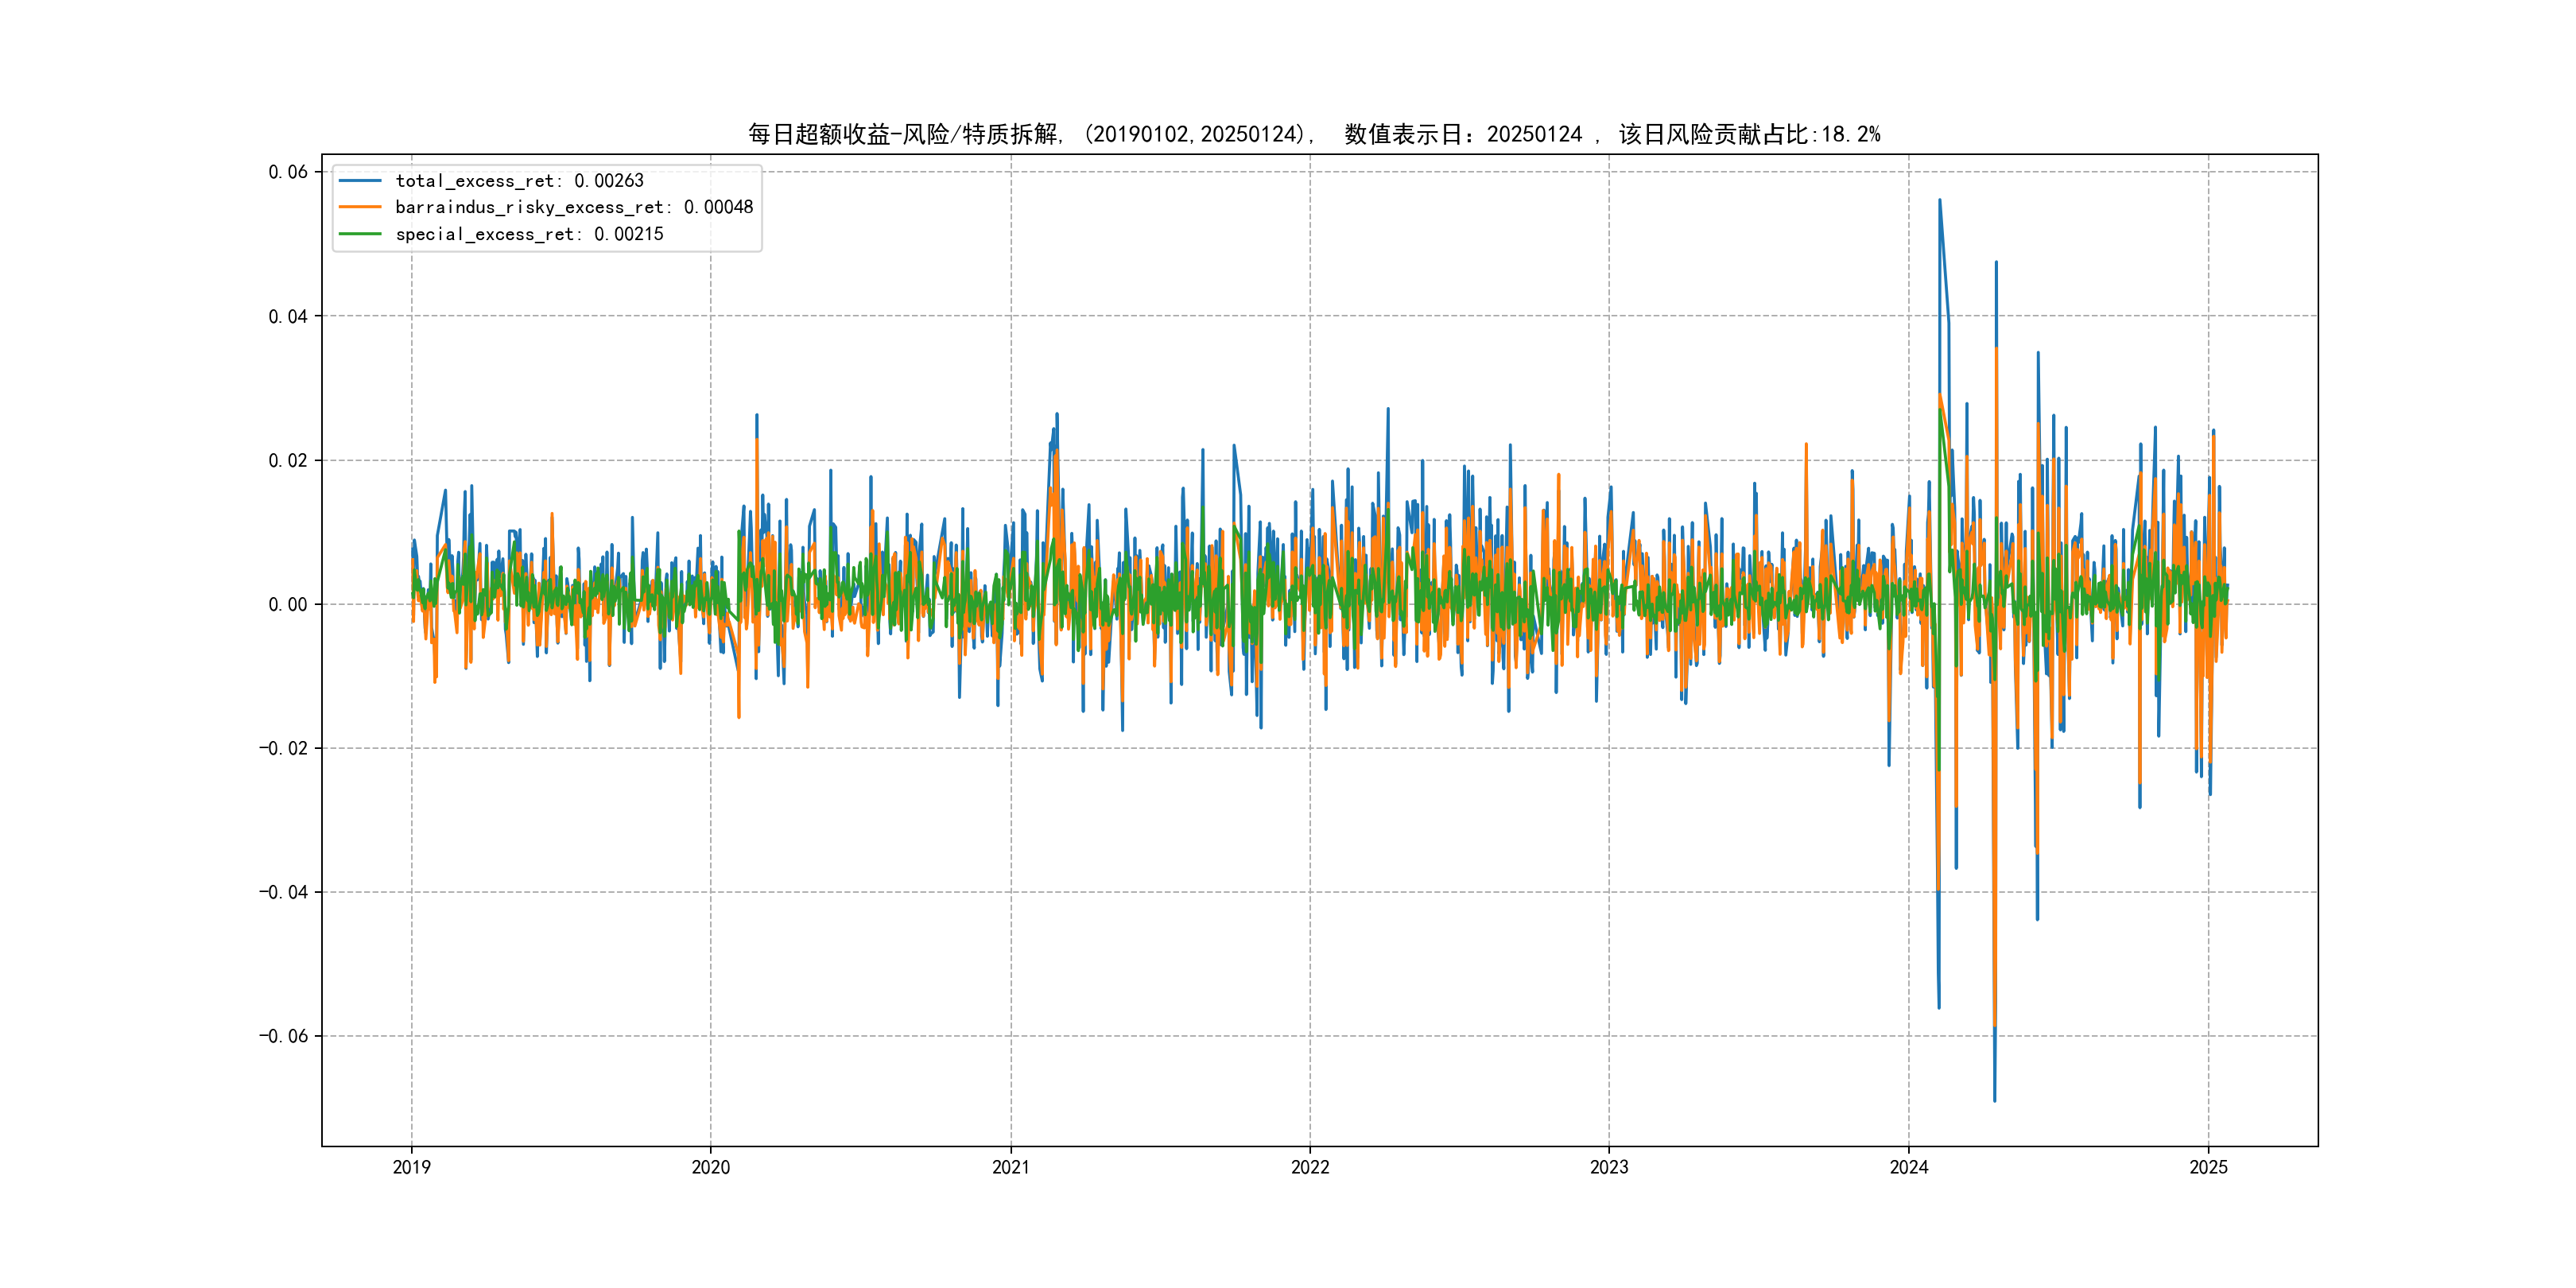This screenshot has width=2576, height=1288.
Task: Click the orange barraindus_risky_excess_ret legend line
Action: [360, 207]
